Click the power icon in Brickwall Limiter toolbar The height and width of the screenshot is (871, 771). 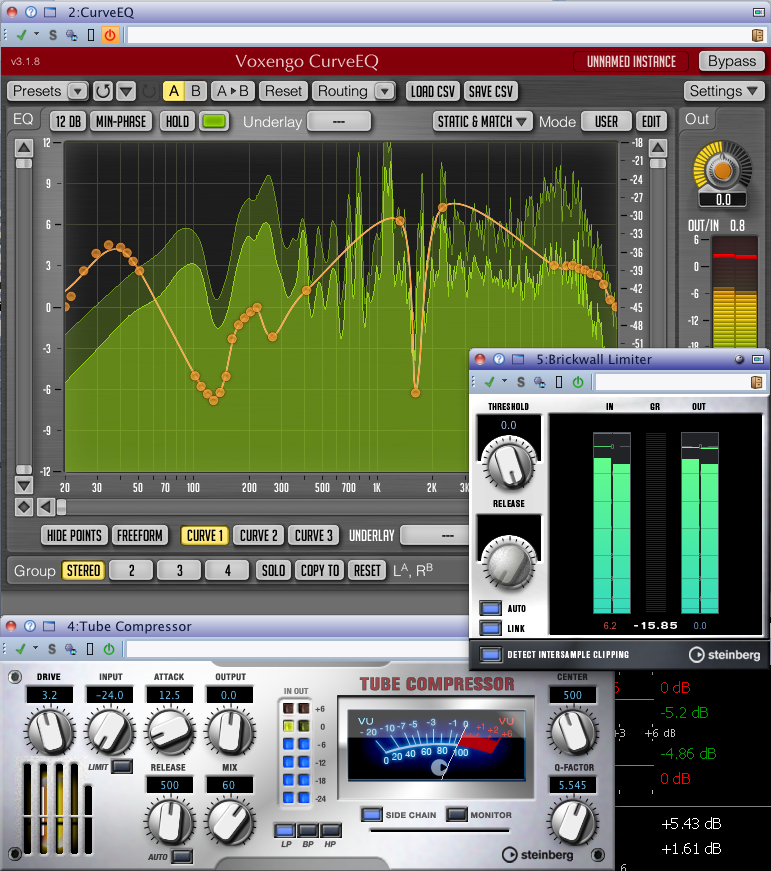tap(578, 382)
